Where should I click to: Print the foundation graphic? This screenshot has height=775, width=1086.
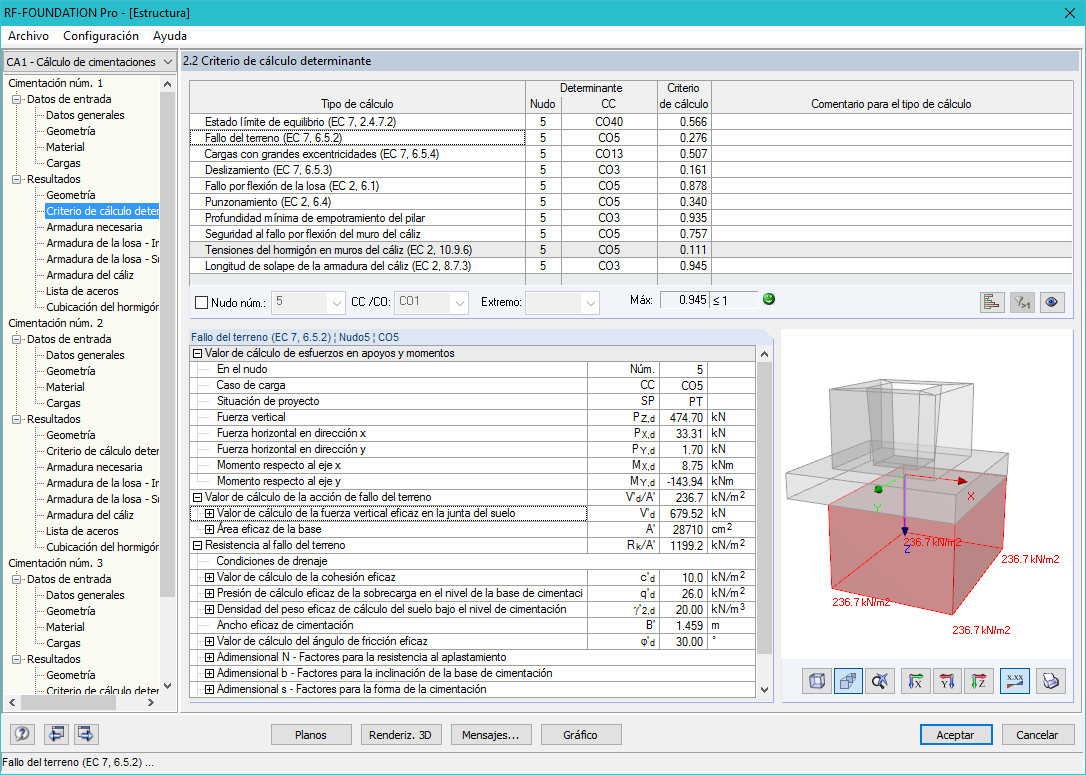pyautogui.click(x=1051, y=682)
